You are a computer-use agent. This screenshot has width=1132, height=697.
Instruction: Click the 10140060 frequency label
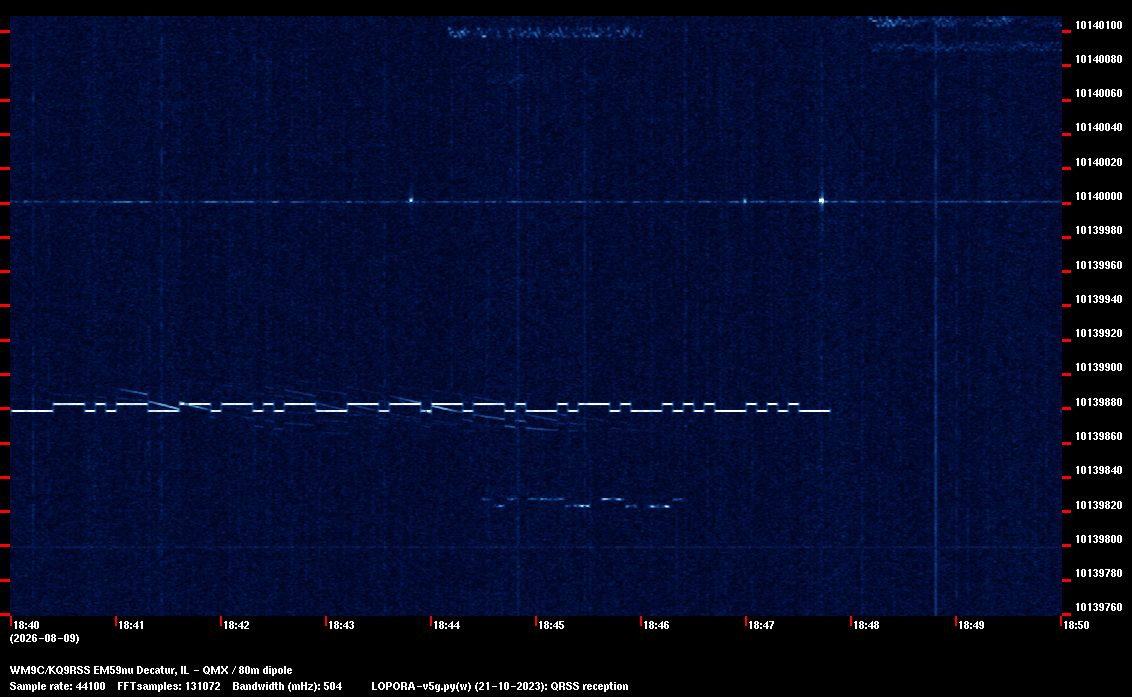(1098, 93)
